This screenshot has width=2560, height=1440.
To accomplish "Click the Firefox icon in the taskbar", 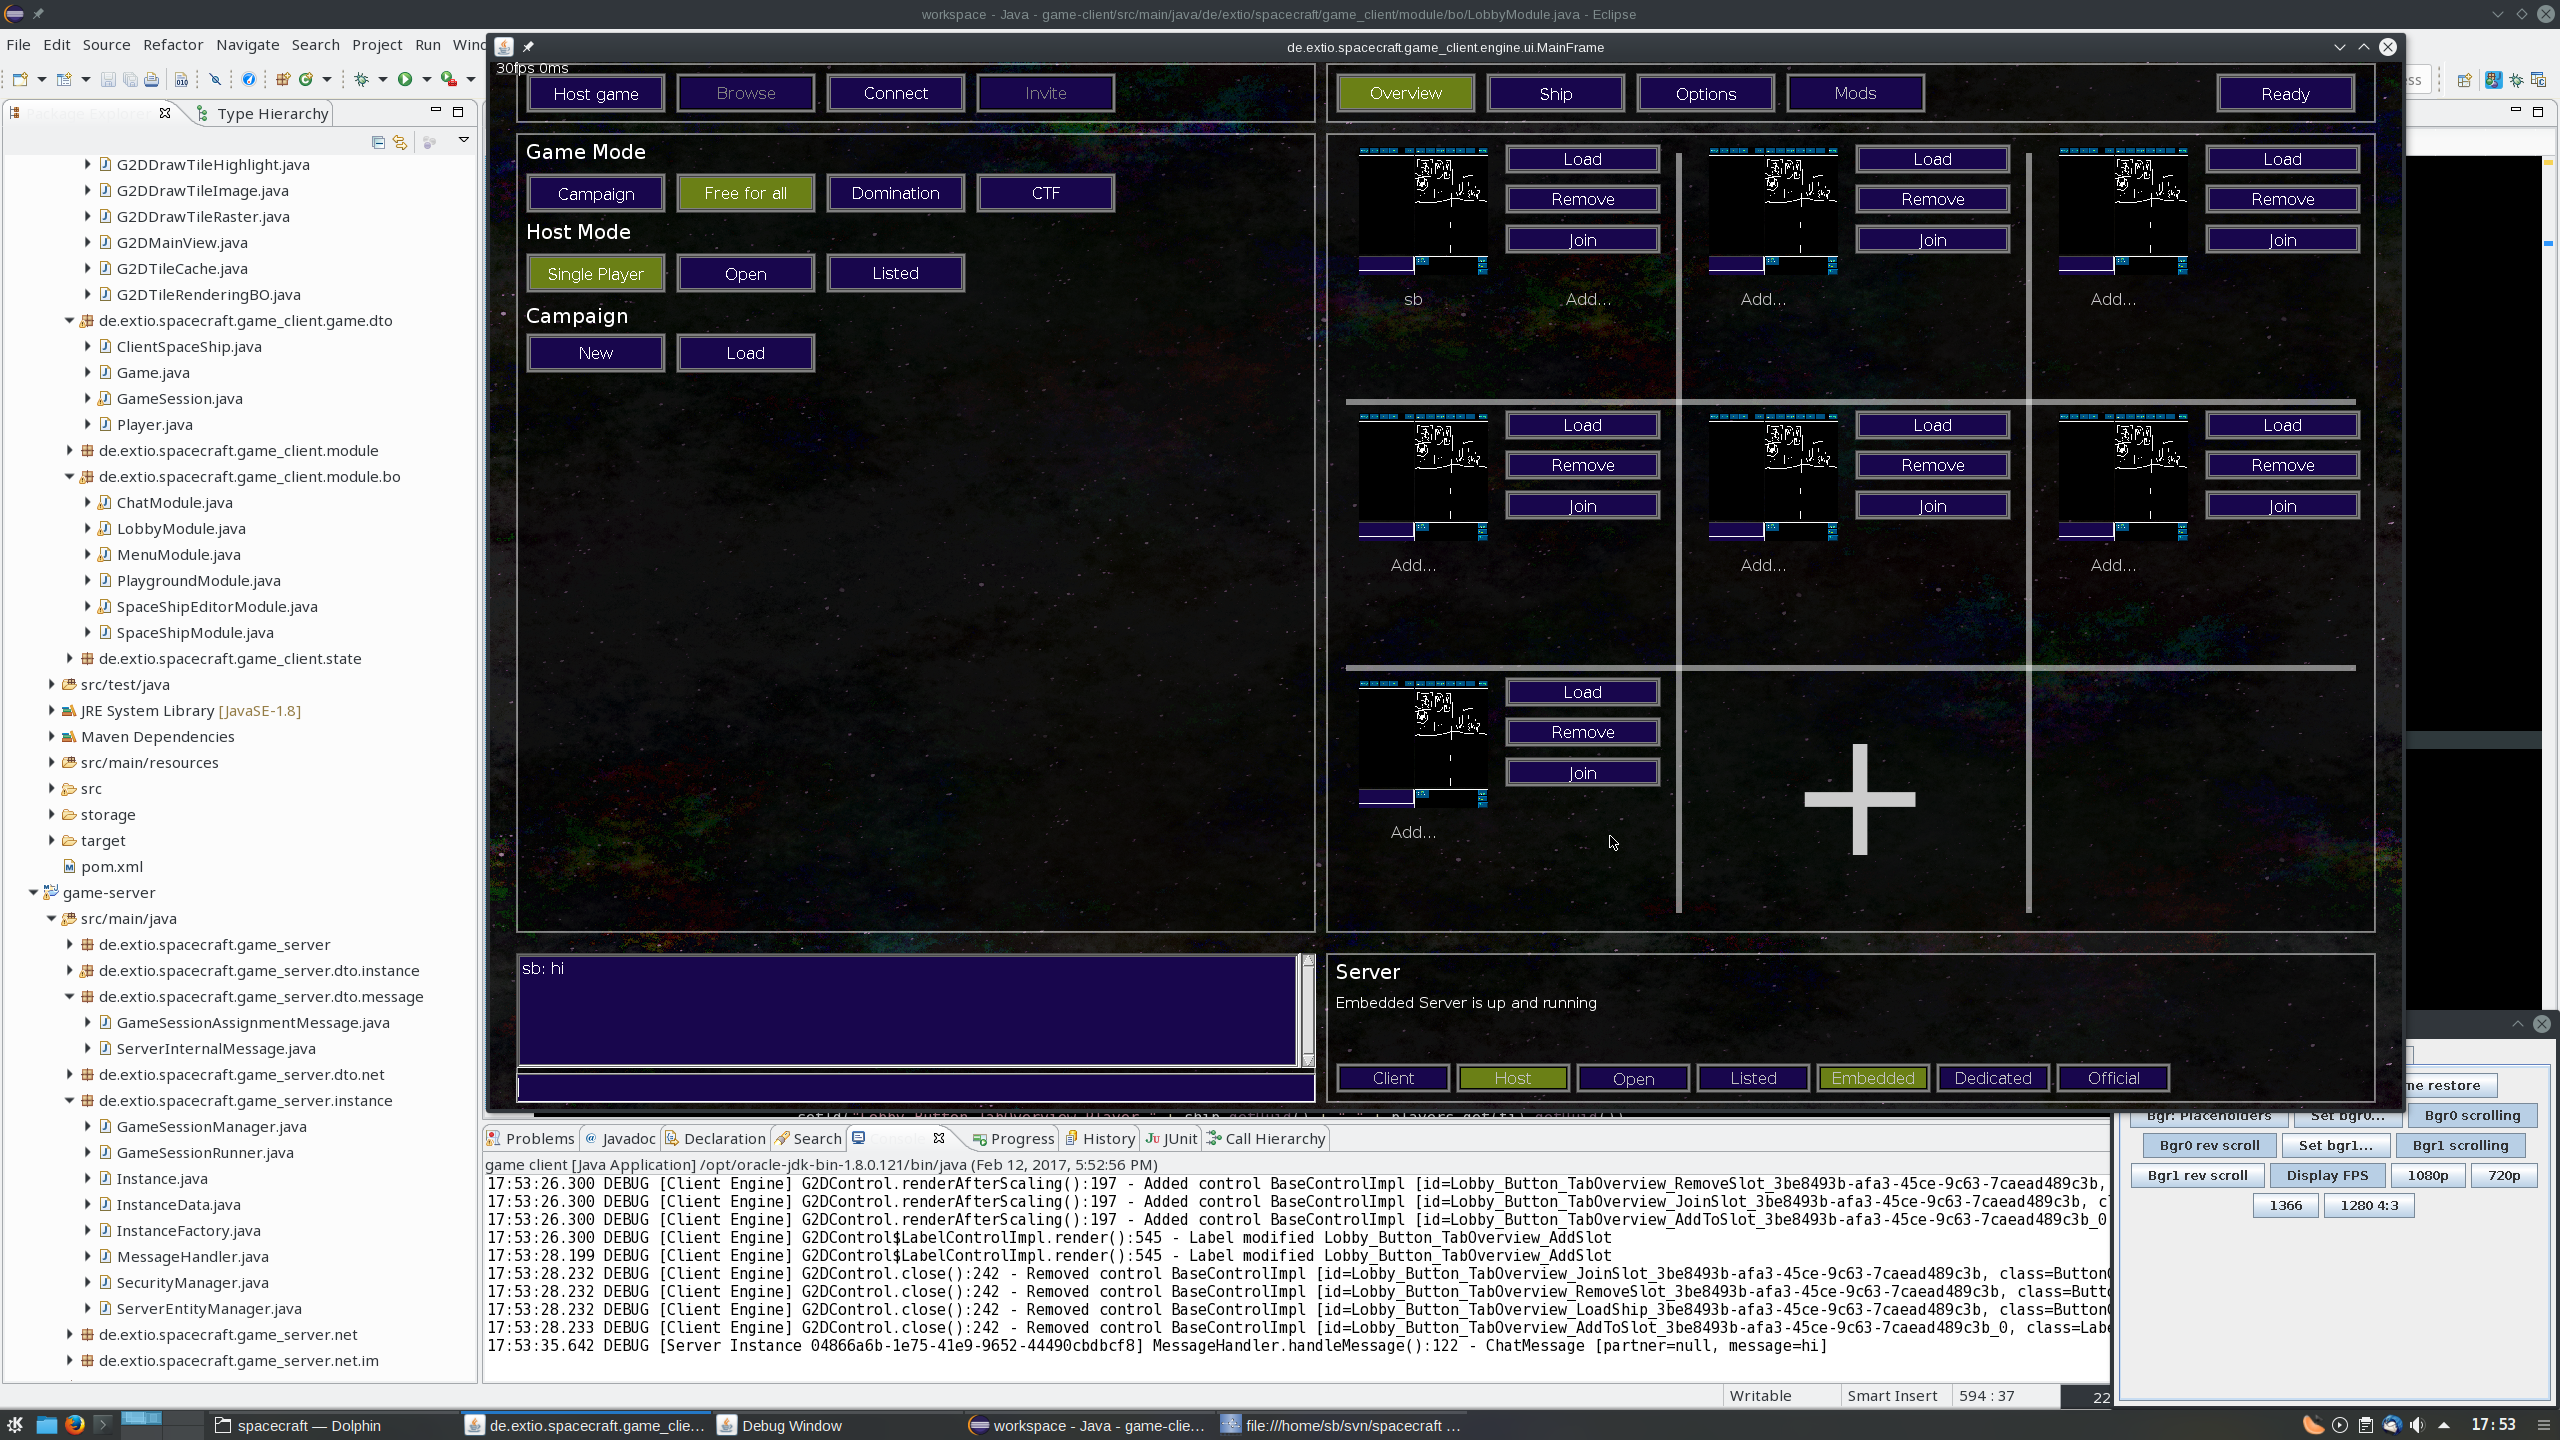I will [75, 1425].
